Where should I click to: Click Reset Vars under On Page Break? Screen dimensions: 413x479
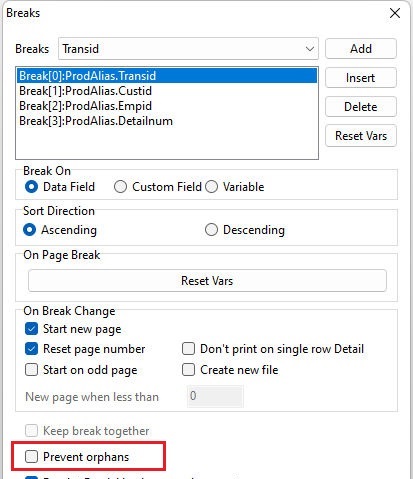pos(207,281)
